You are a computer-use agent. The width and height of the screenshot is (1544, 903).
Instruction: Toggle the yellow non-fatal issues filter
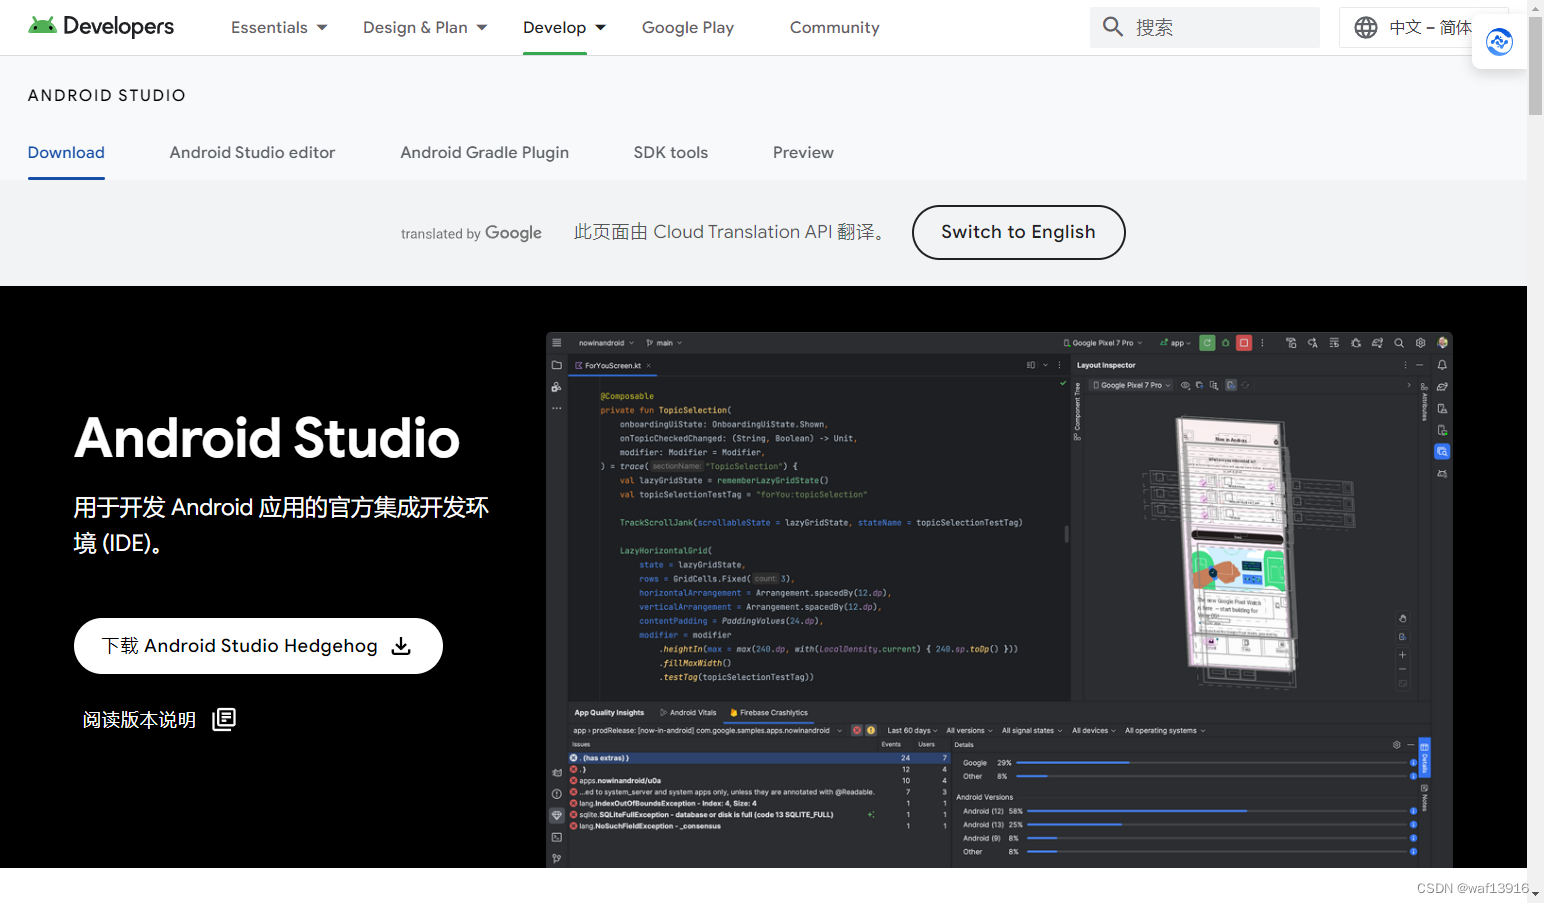click(871, 730)
